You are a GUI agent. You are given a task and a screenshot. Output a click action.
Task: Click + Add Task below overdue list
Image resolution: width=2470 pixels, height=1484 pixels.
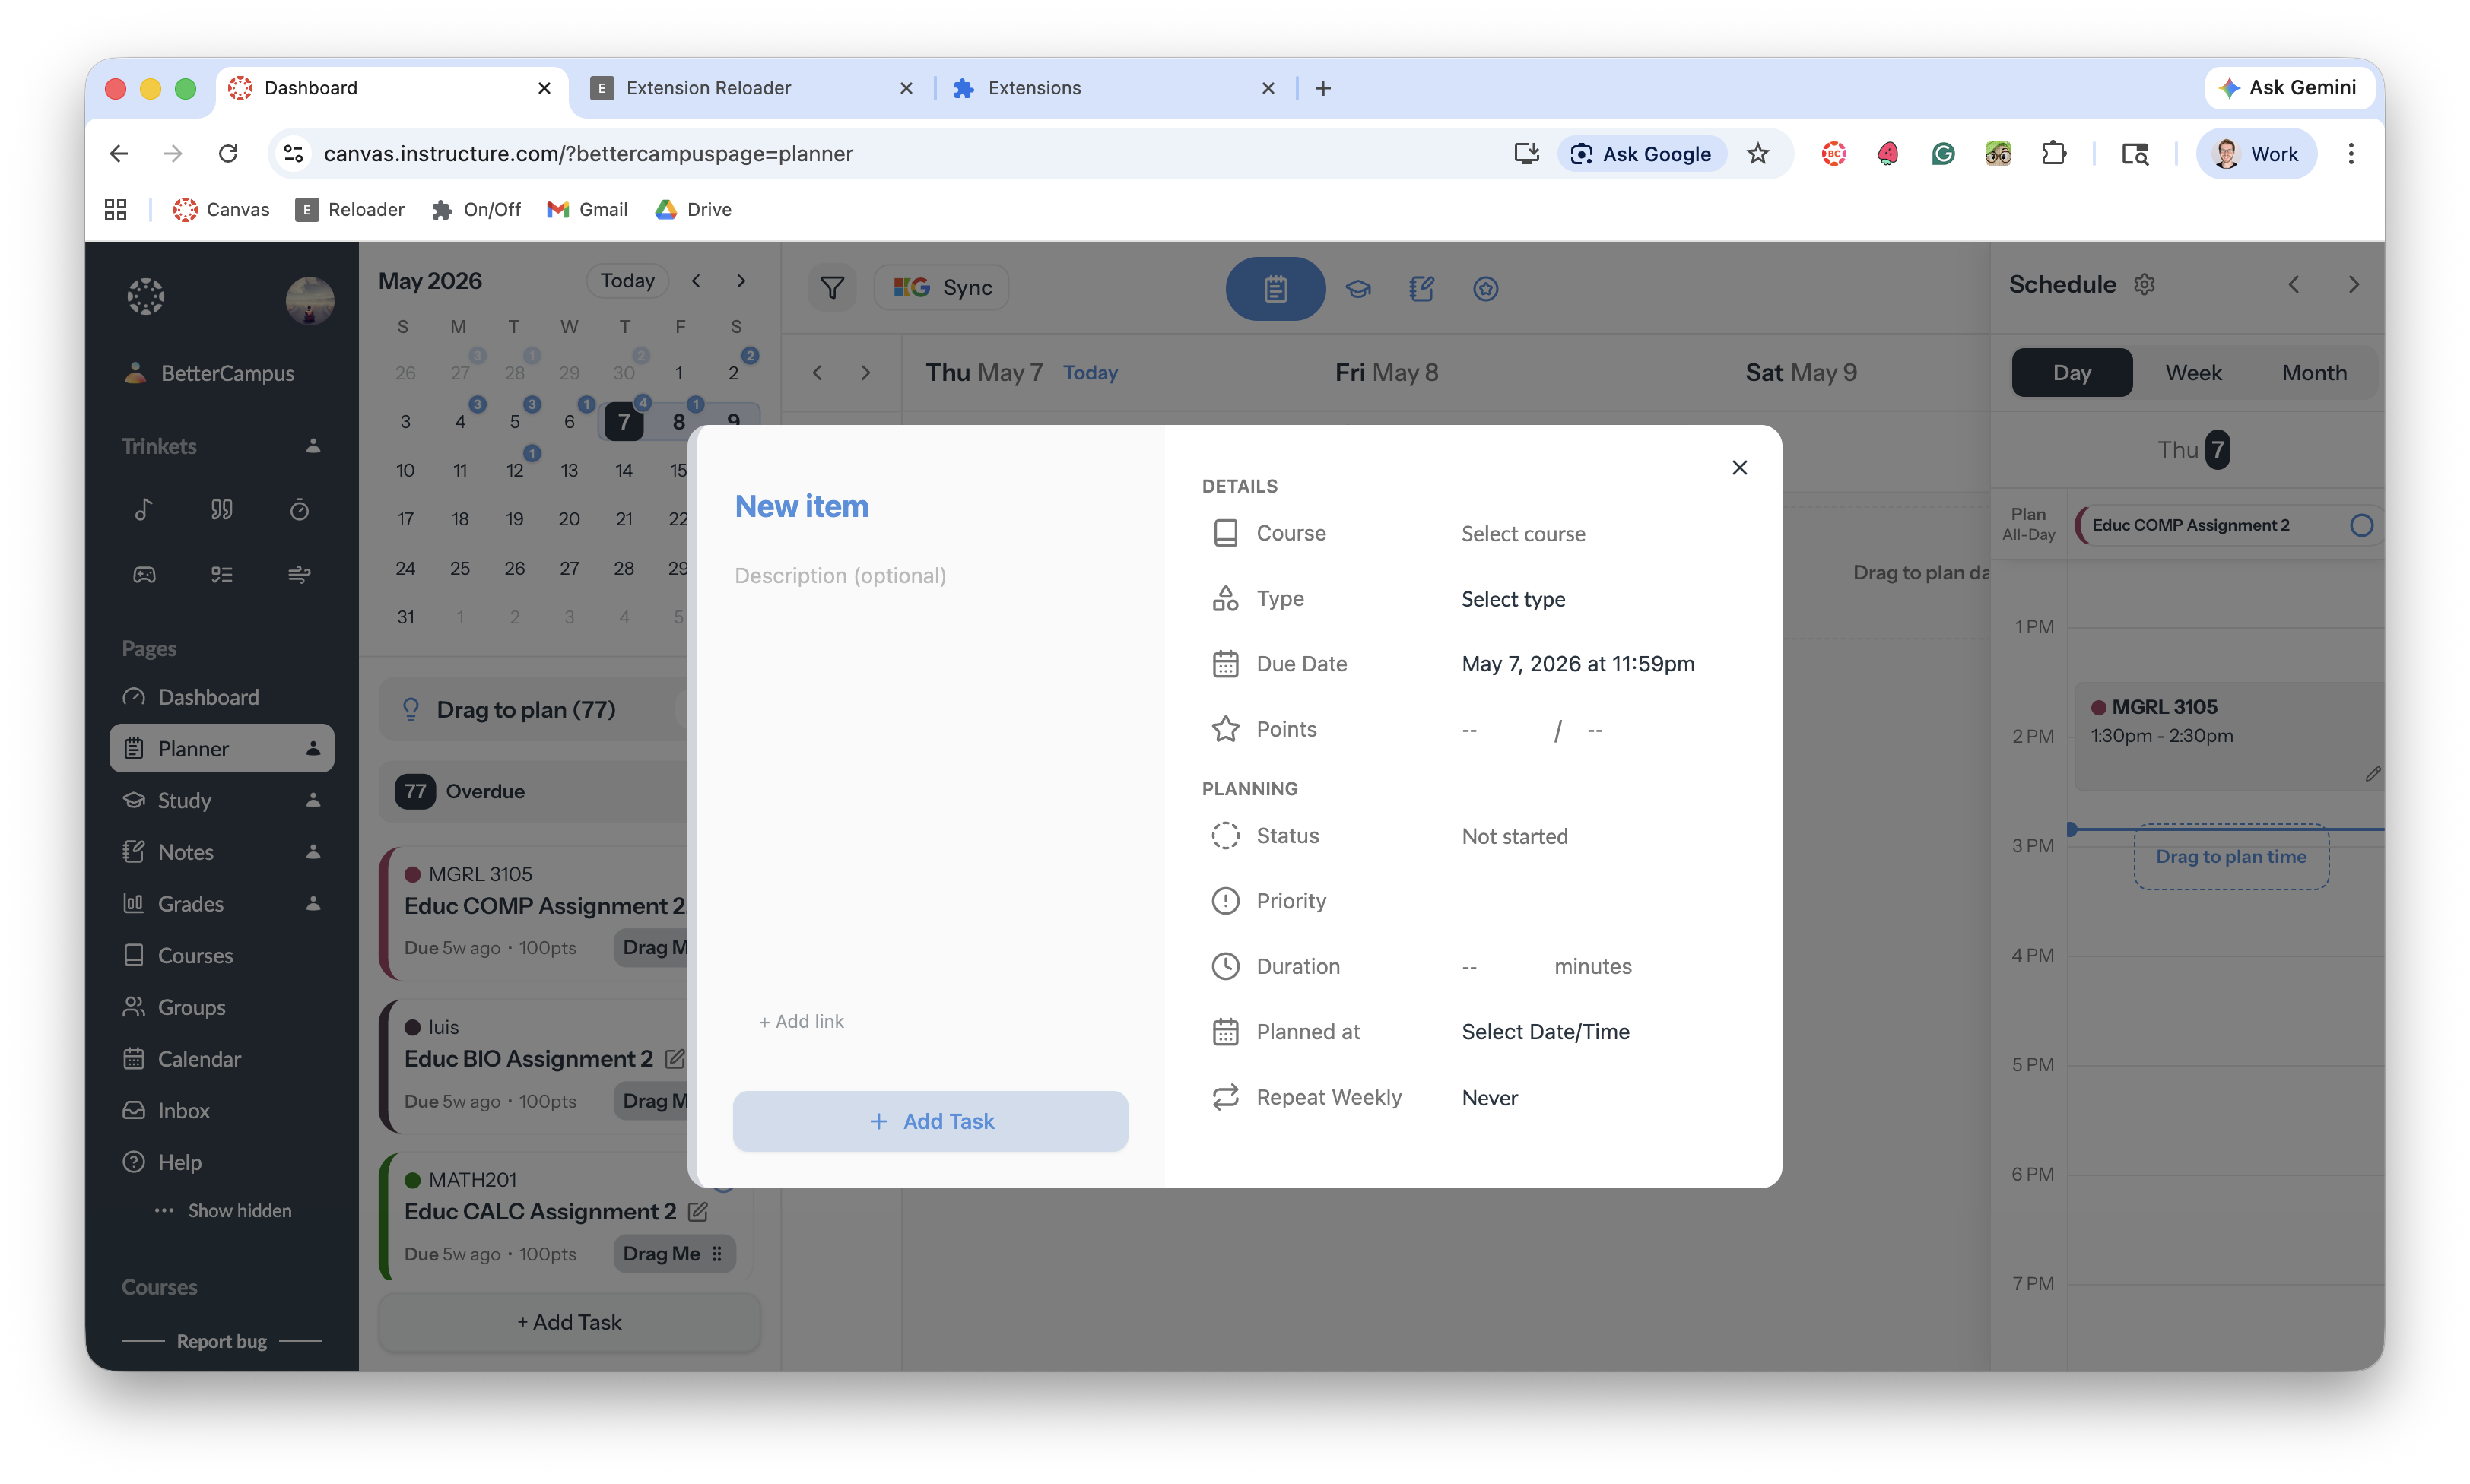(x=569, y=1322)
